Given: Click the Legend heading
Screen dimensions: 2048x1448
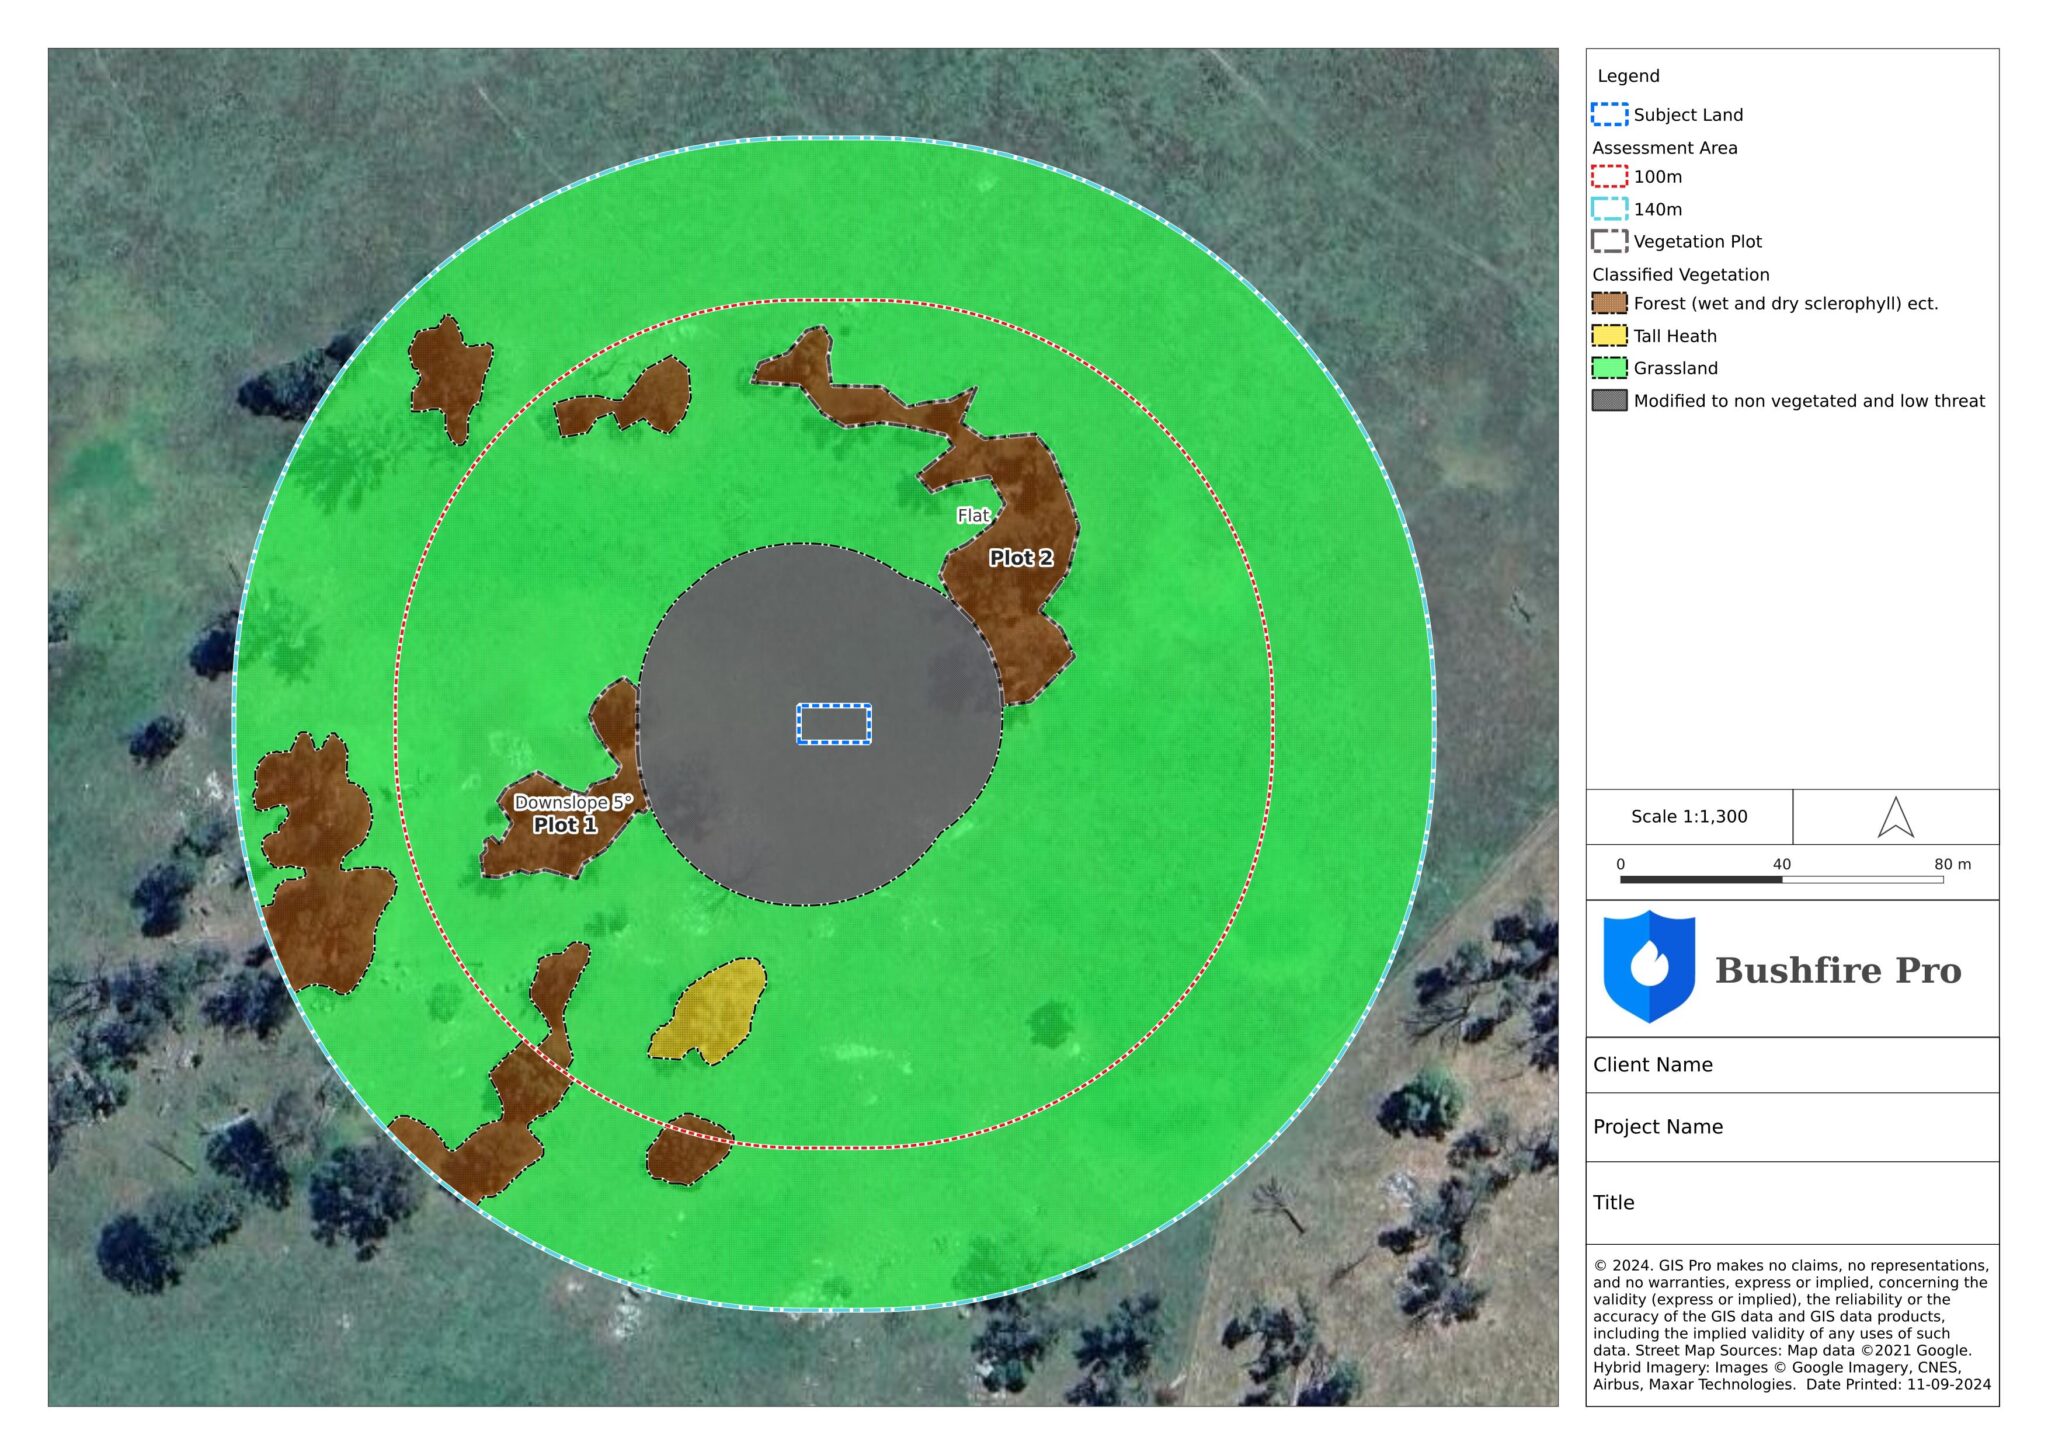Looking at the screenshot, I should pos(1628,76).
